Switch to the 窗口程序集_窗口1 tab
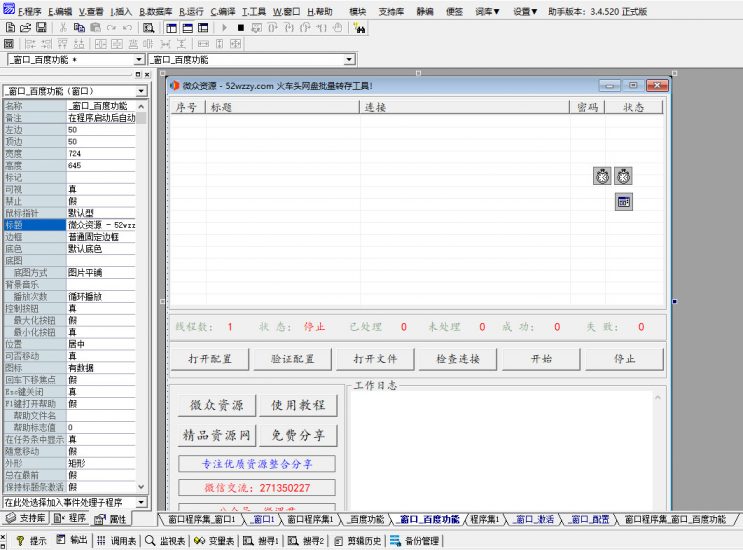Viewport: 743px width, 550px height. (x=201, y=519)
